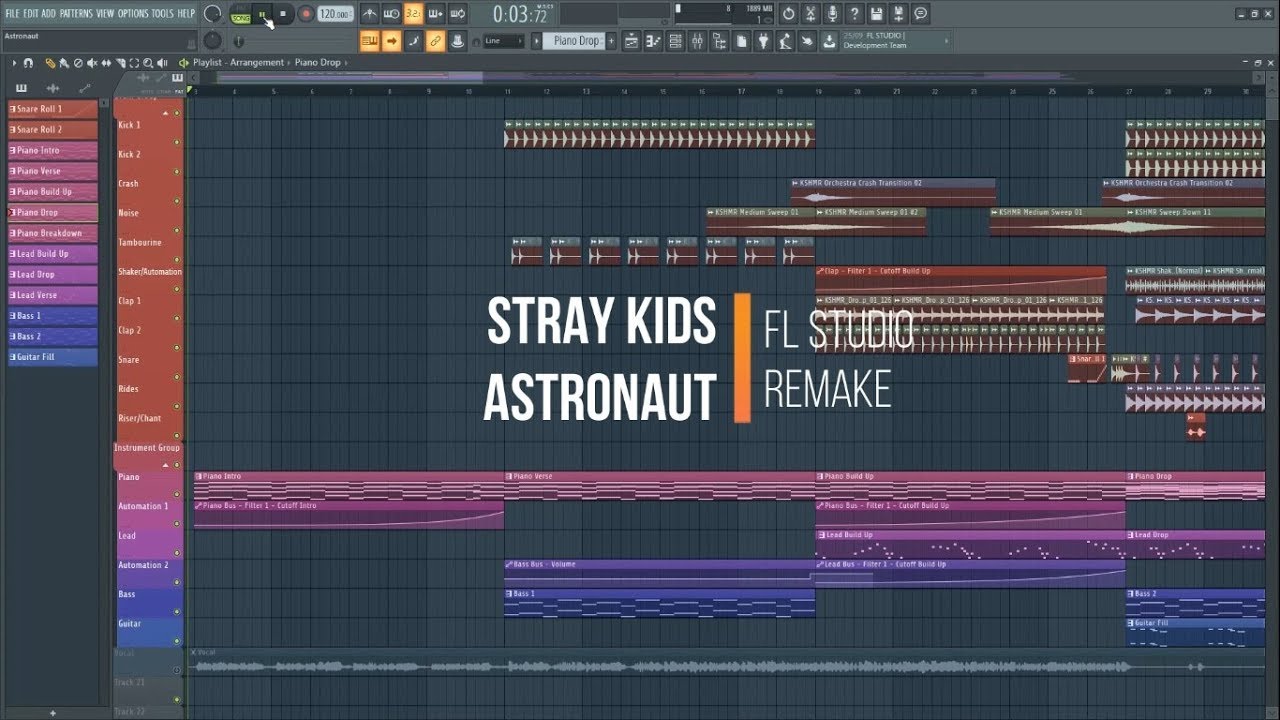
Task: Click the help question mark icon
Action: tap(854, 14)
